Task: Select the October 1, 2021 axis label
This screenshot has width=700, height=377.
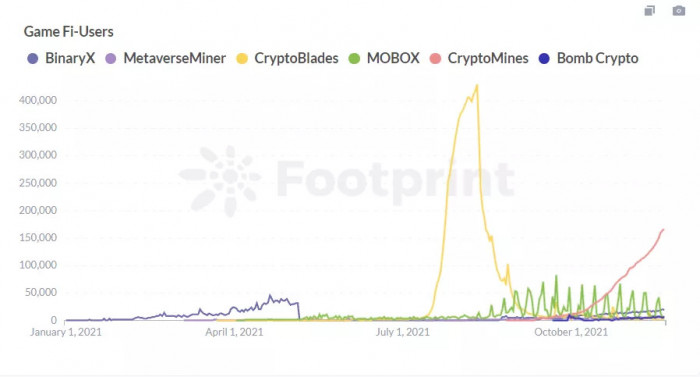Action: 571,332
